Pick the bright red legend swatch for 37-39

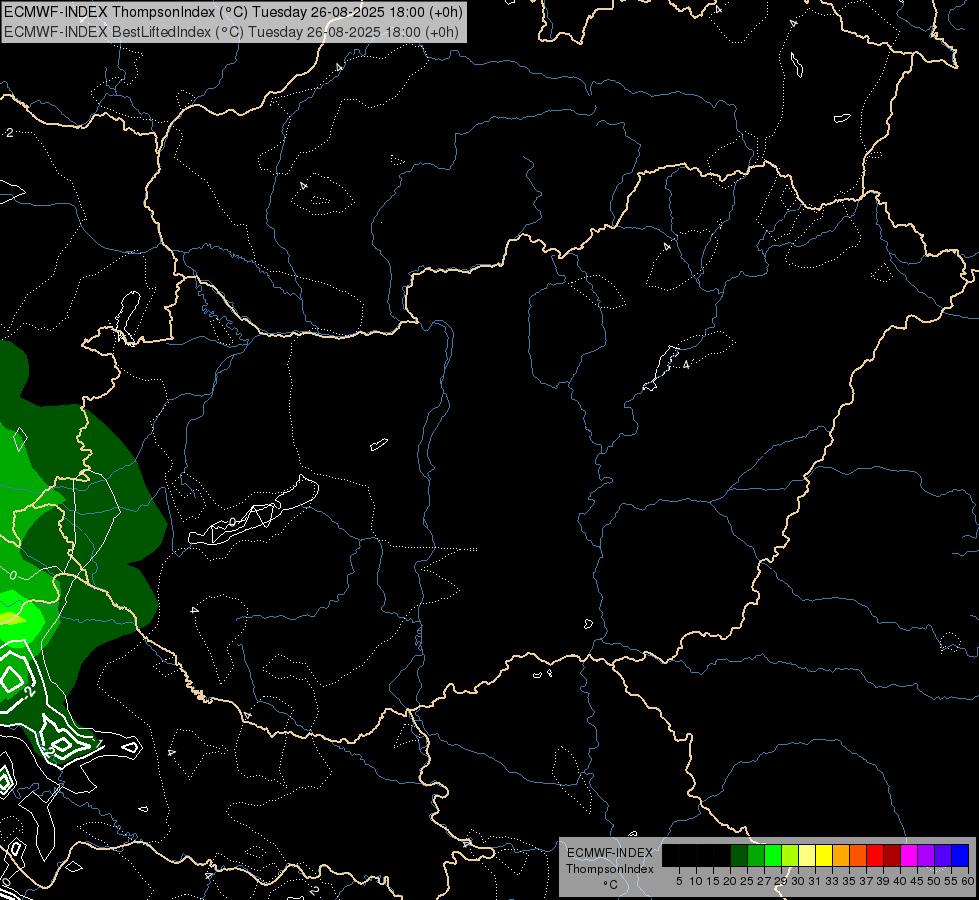click(x=875, y=856)
